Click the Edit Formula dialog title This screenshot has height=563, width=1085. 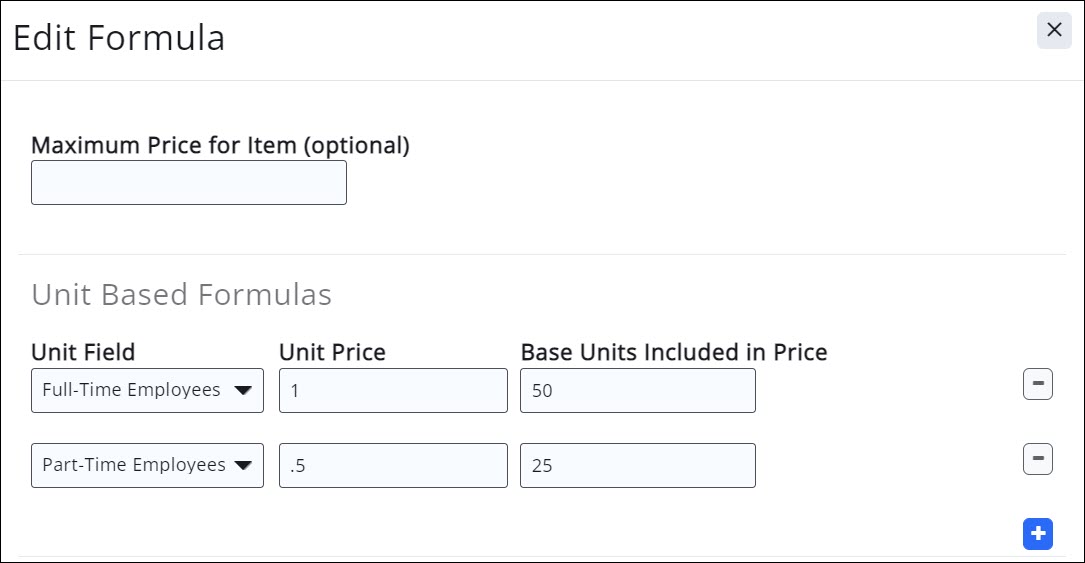[119, 38]
